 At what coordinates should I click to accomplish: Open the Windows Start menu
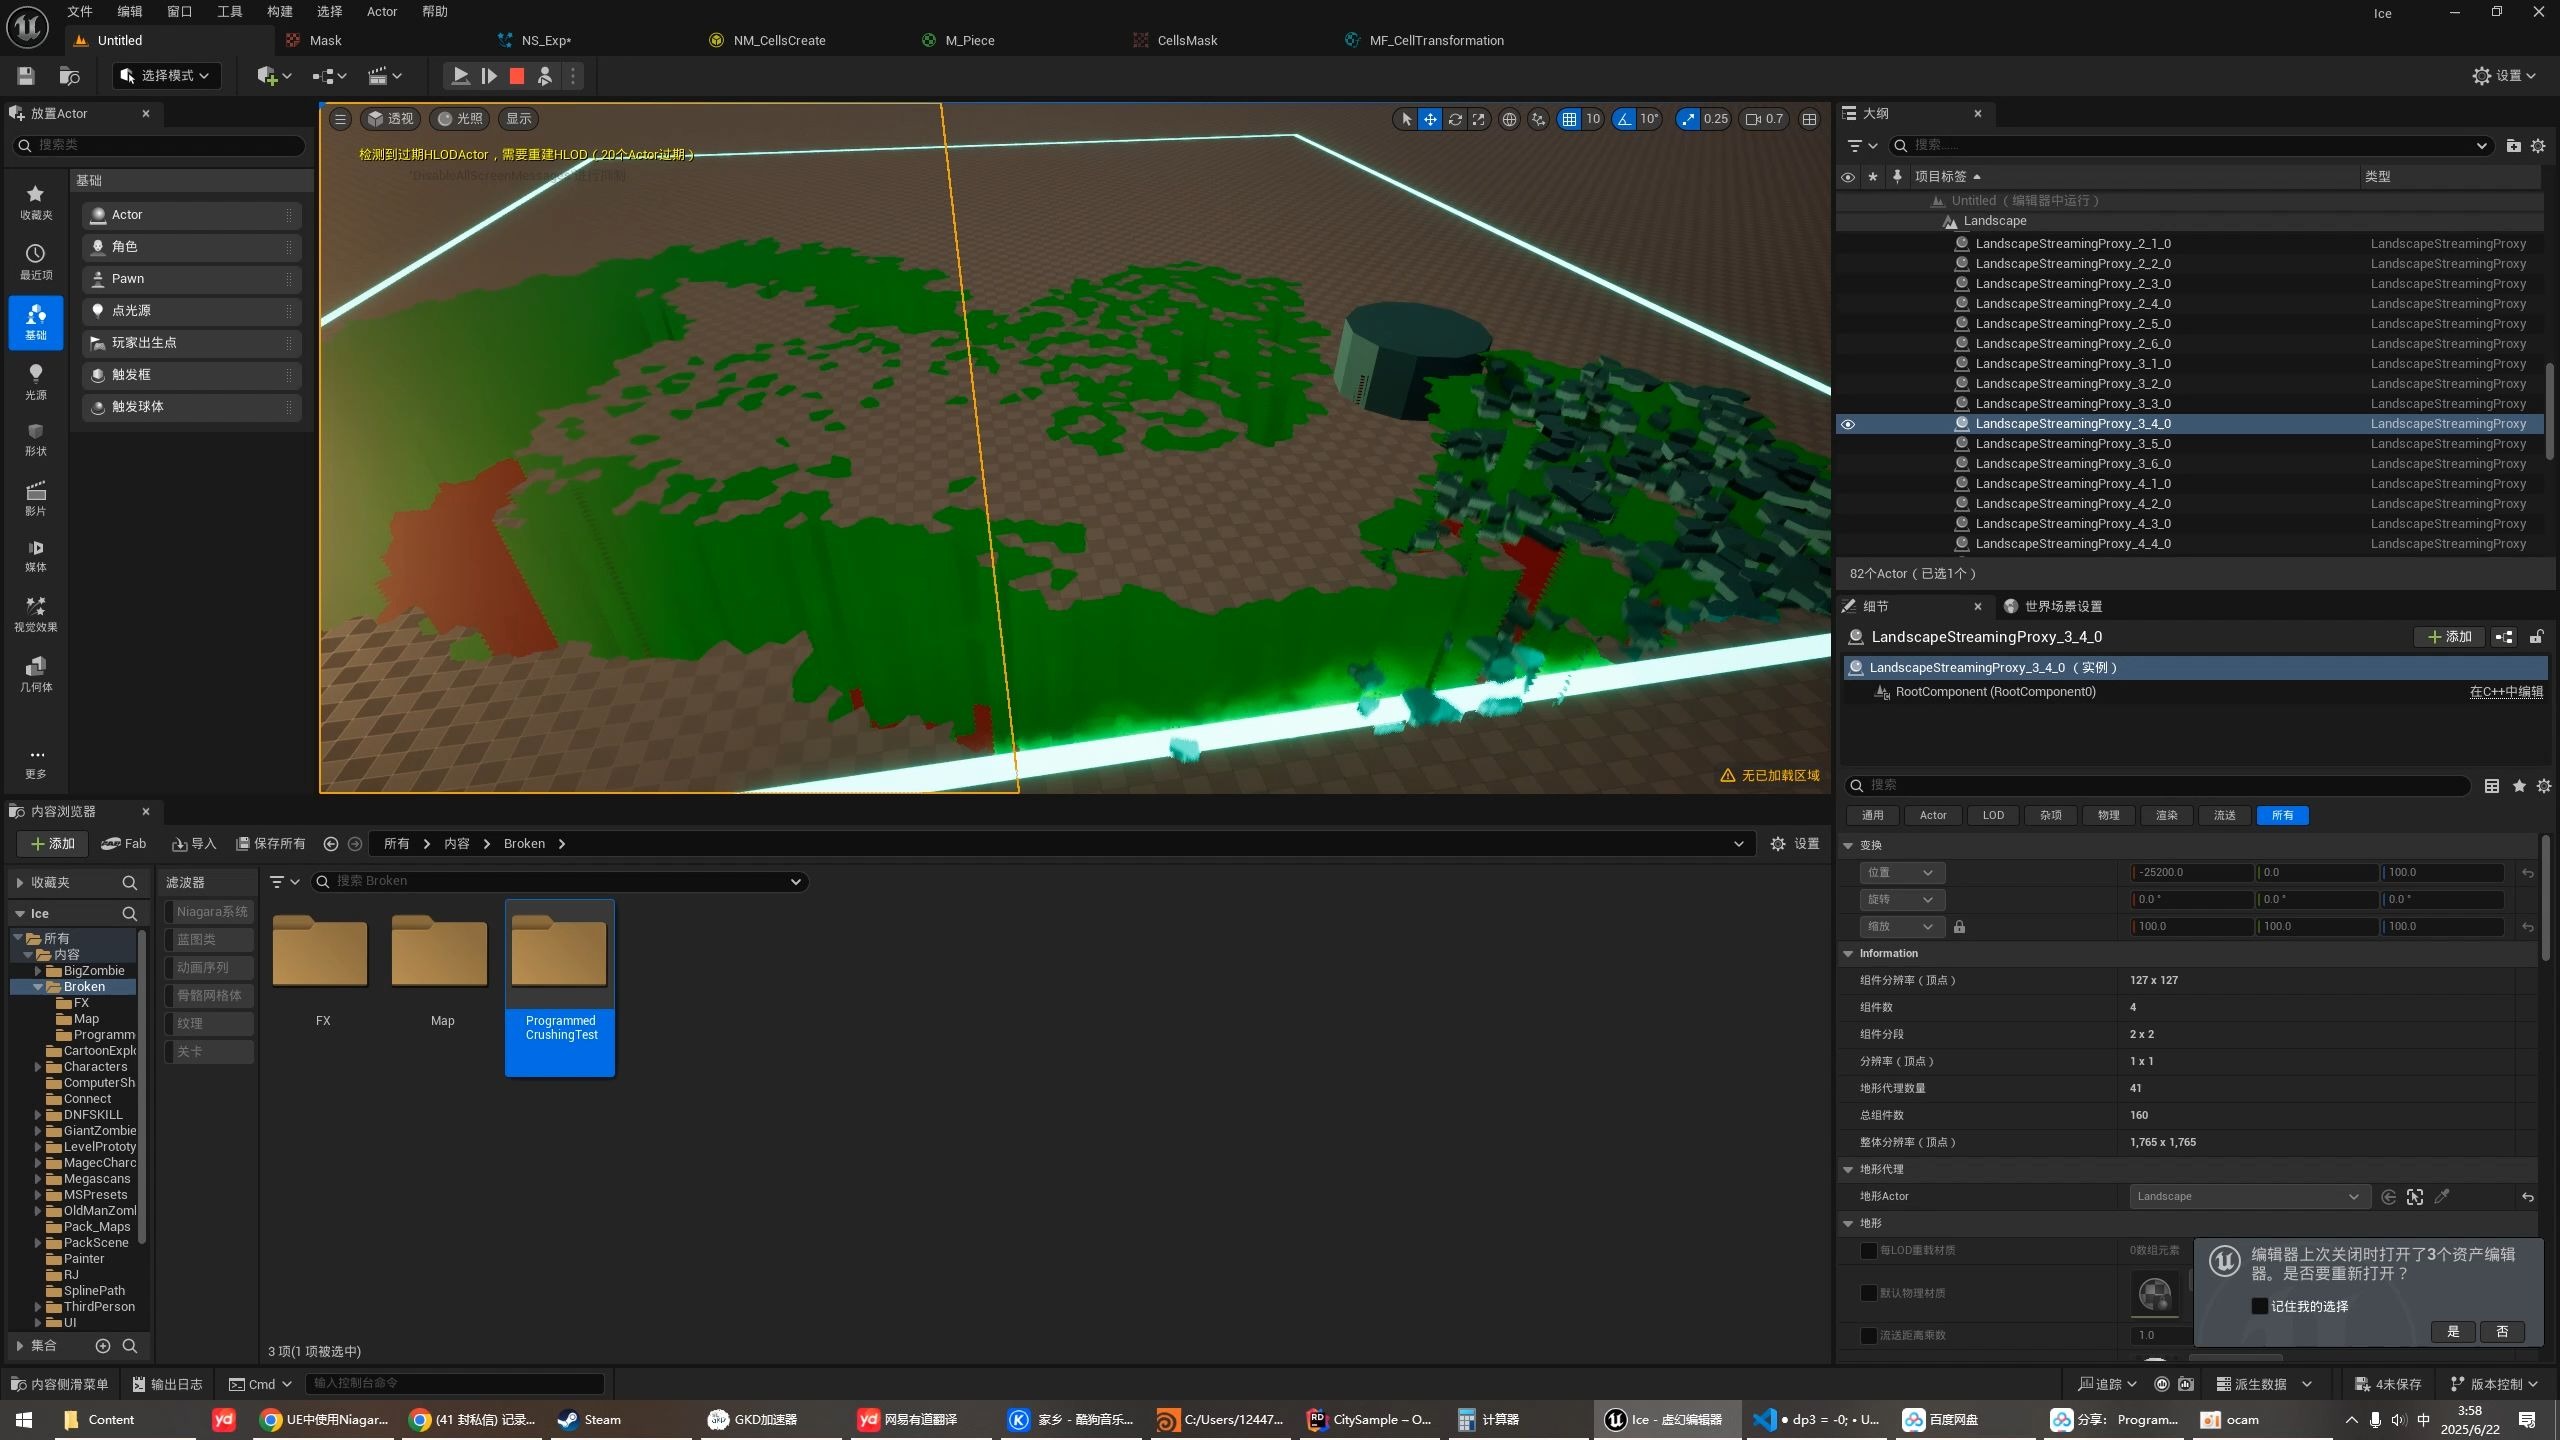click(x=24, y=1420)
